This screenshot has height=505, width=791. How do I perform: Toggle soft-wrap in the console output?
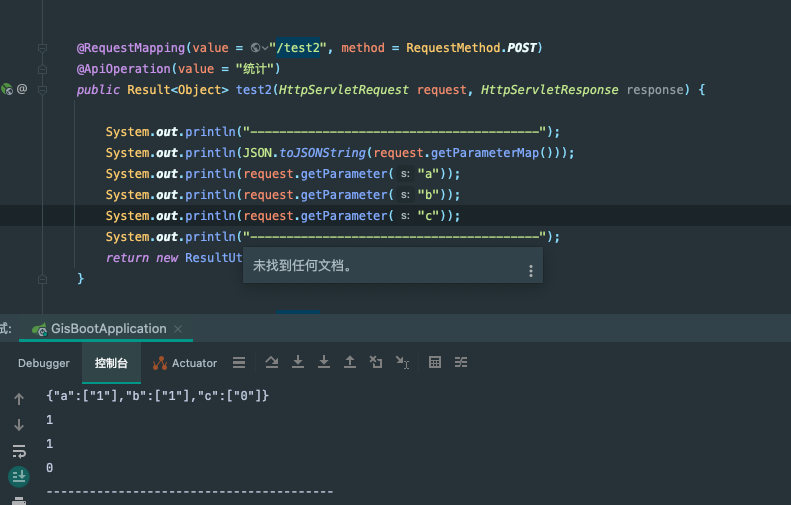click(18, 451)
